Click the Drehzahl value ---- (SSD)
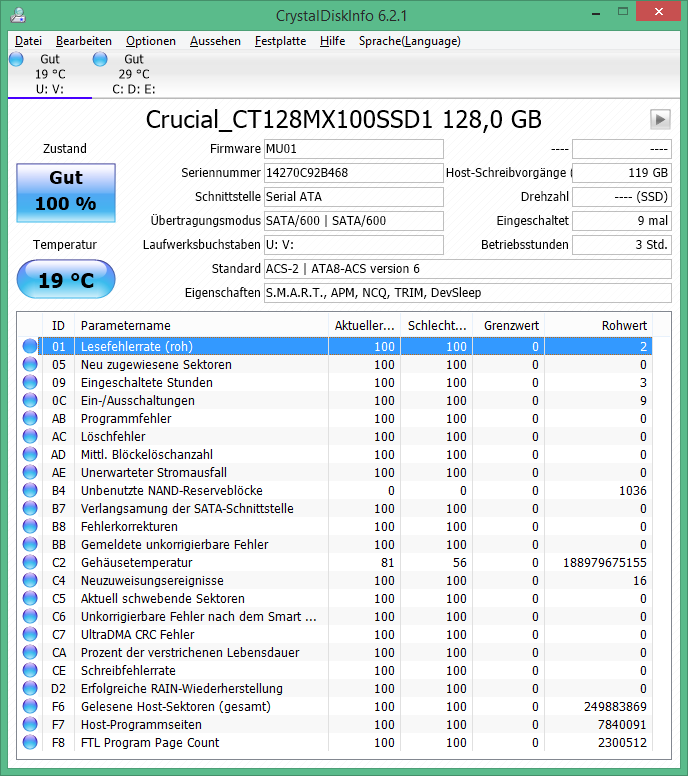 point(622,197)
